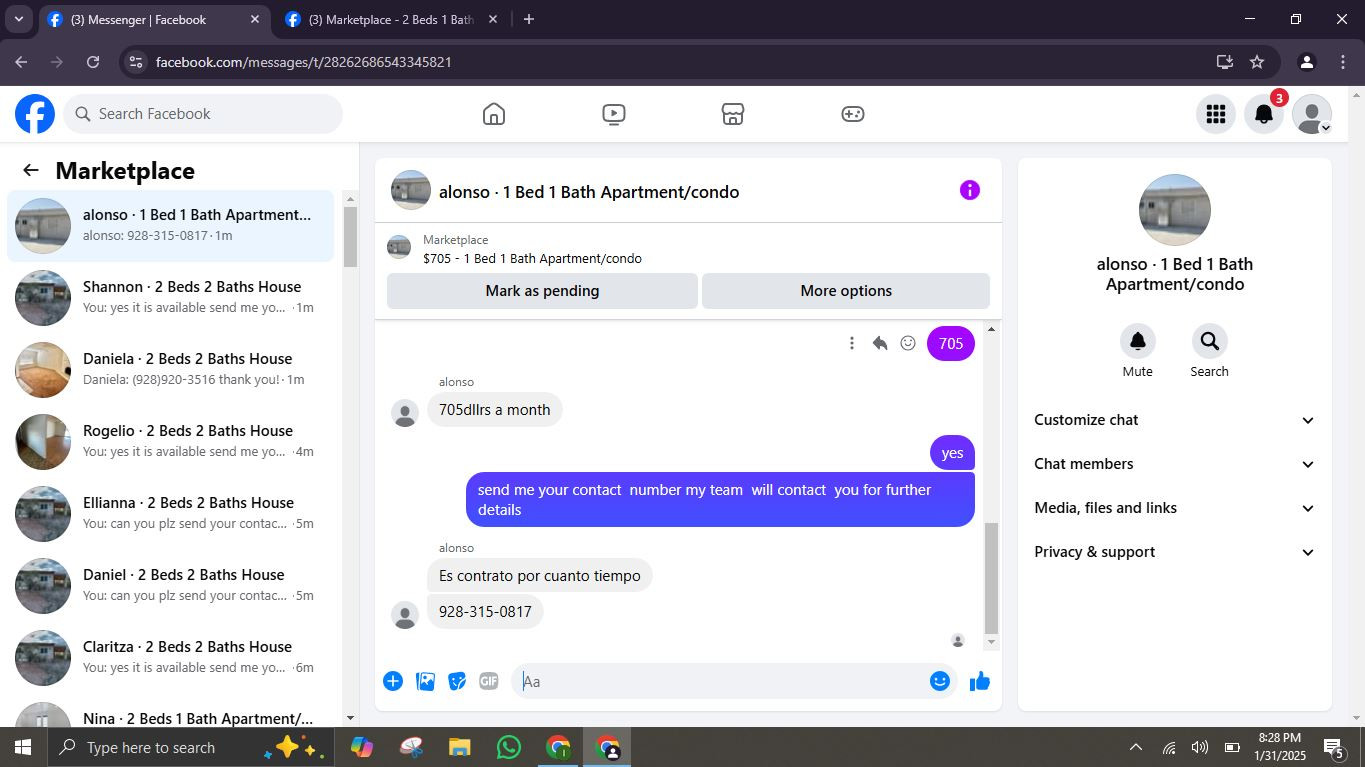This screenshot has width=1365, height=767.
Task: Open more attachment actions plus icon
Action: click(x=393, y=681)
